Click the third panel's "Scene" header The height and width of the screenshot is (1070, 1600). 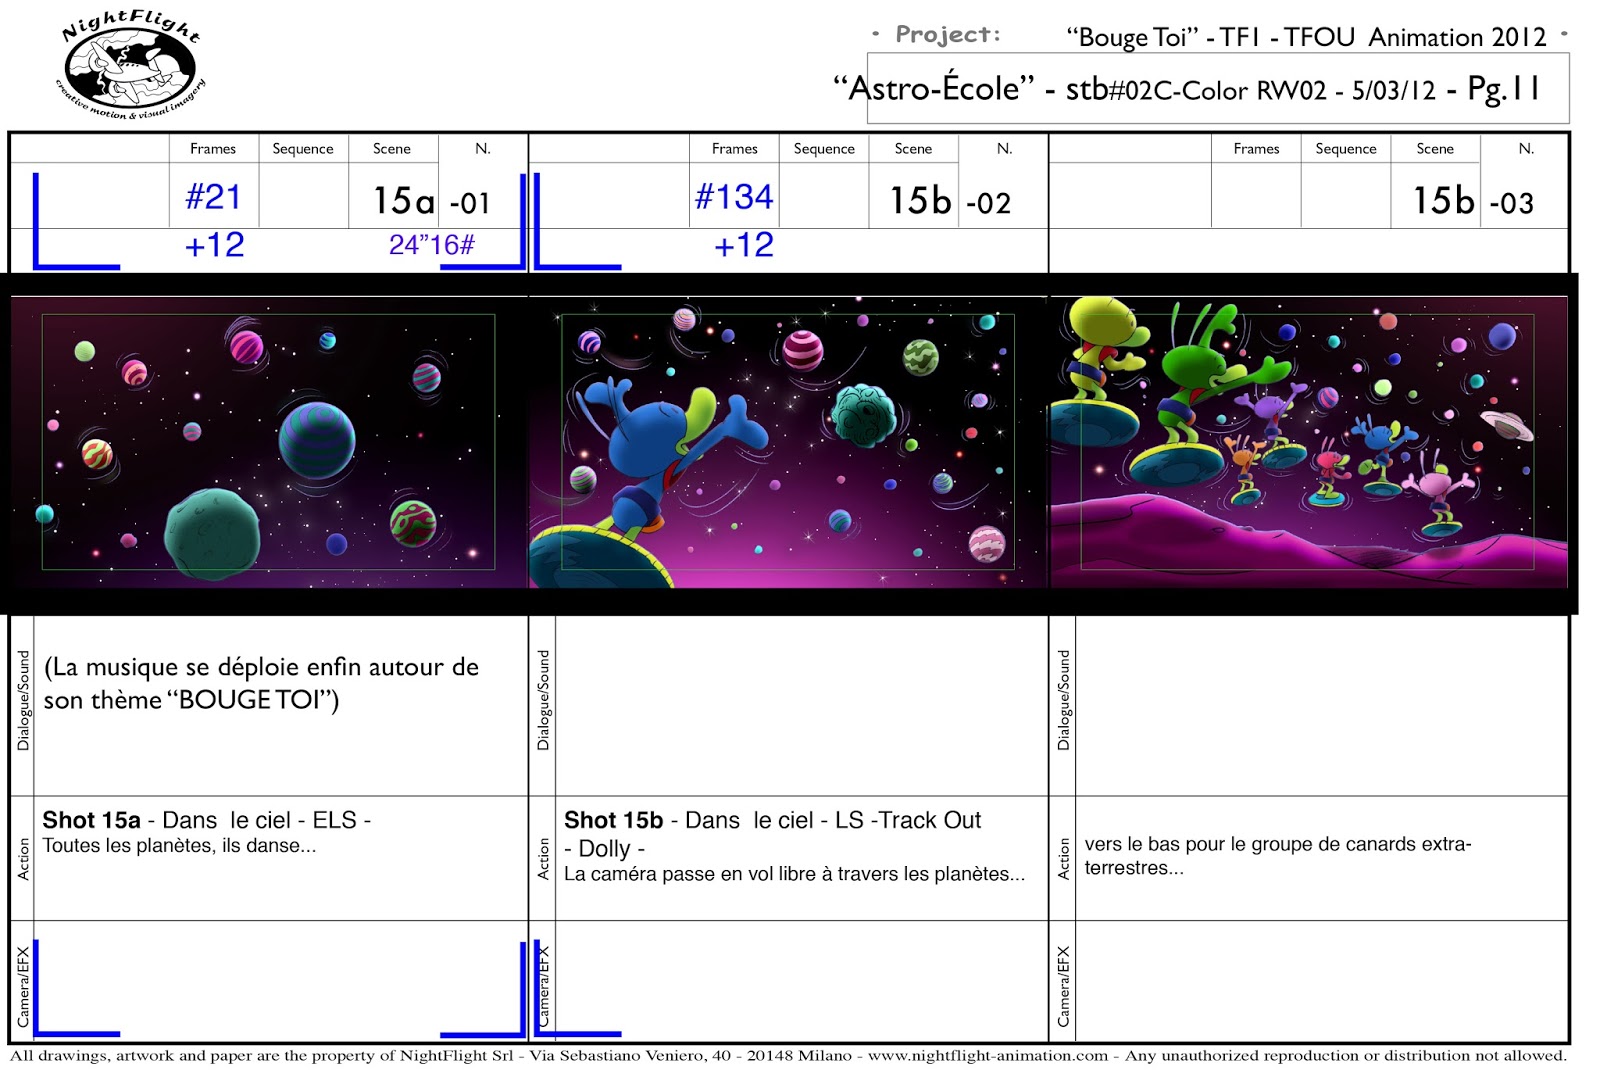(x=1435, y=148)
